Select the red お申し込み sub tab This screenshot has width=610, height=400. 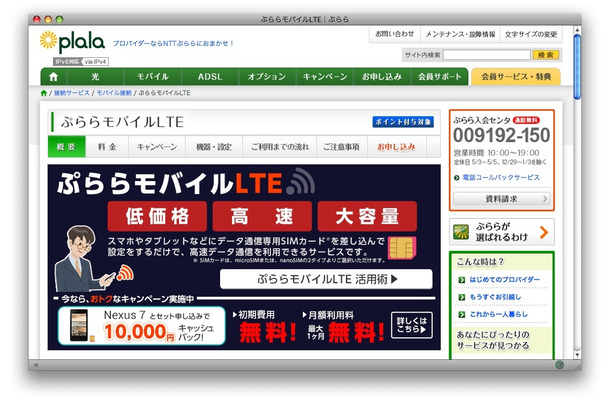tap(396, 147)
